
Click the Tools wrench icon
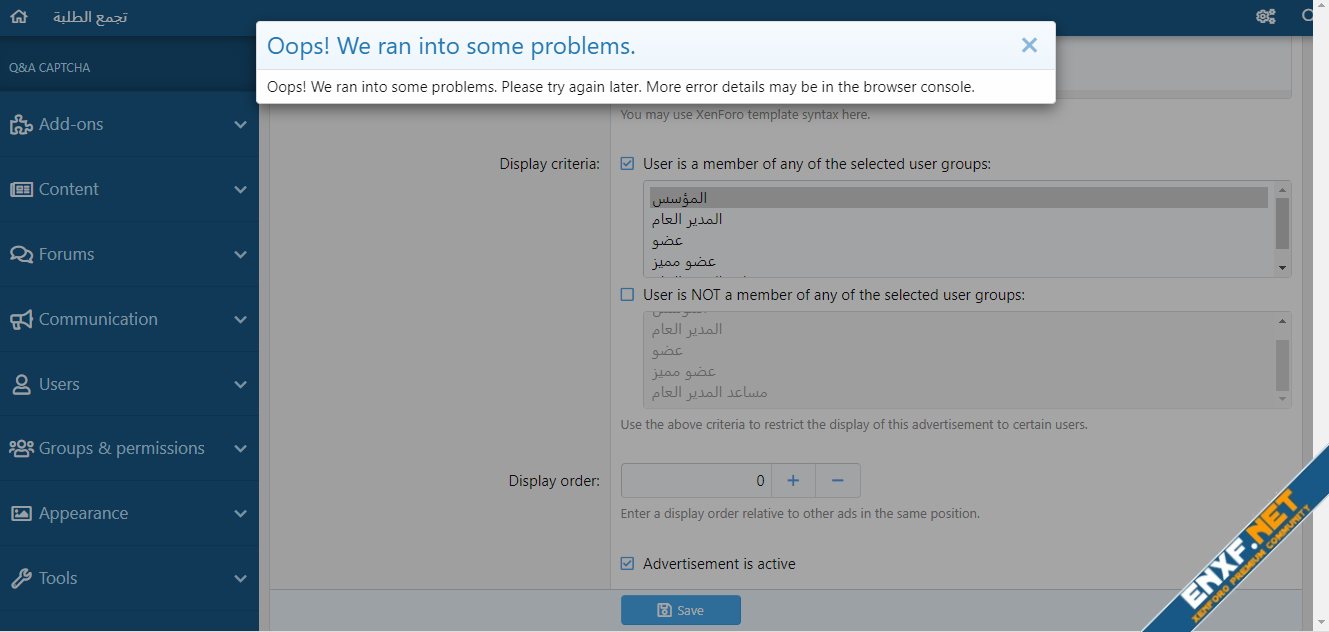click(x=21, y=579)
